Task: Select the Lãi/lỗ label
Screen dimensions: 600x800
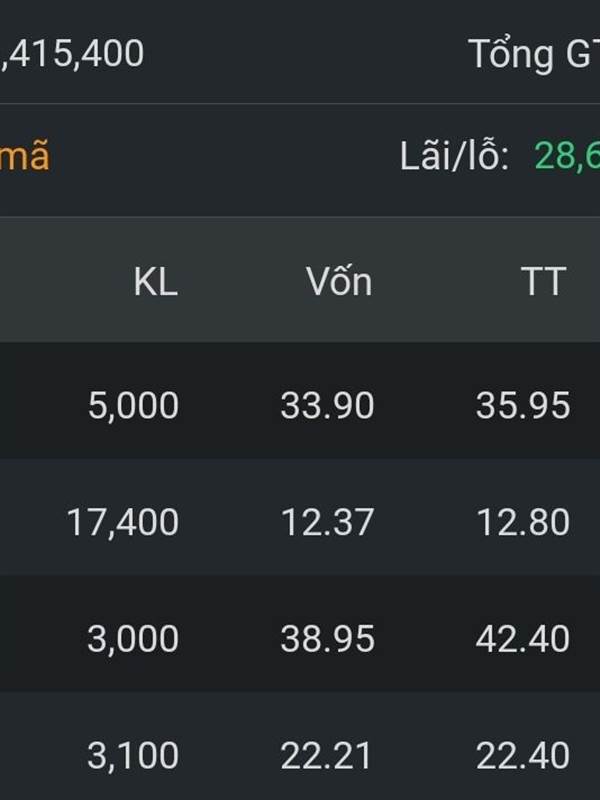Action: tap(454, 156)
